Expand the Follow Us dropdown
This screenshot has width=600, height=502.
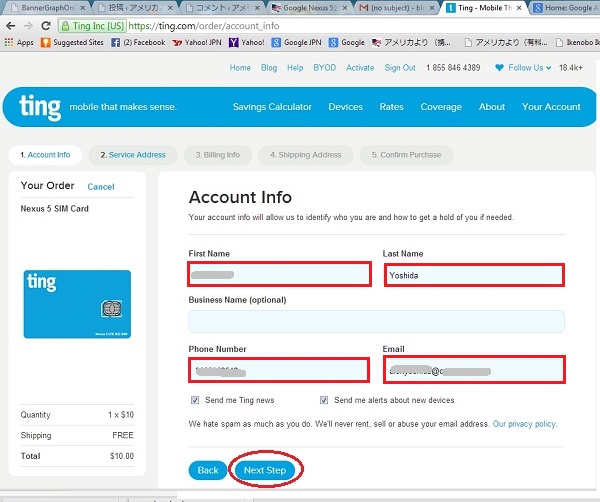(x=530, y=68)
